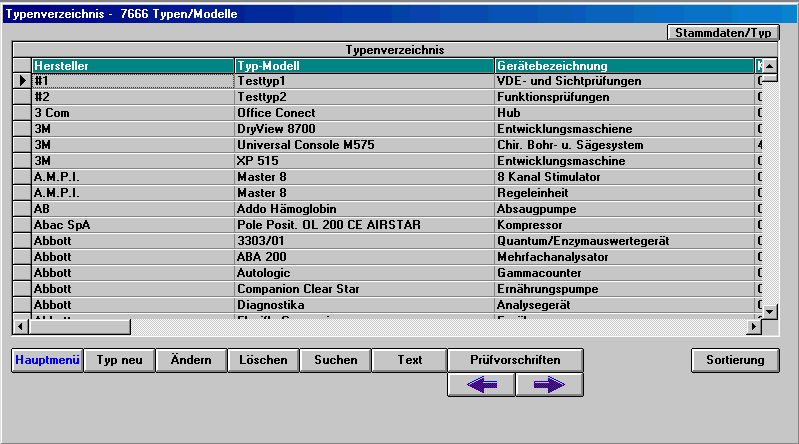799x444 pixels.
Task: Select the Addo Hämoglobin cell
Action: coord(364,208)
